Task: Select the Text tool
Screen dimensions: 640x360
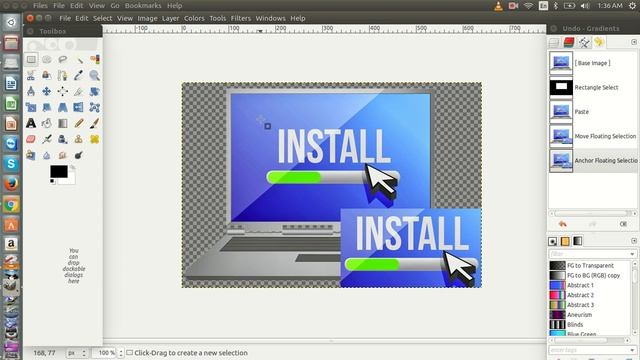Action: click(31, 123)
